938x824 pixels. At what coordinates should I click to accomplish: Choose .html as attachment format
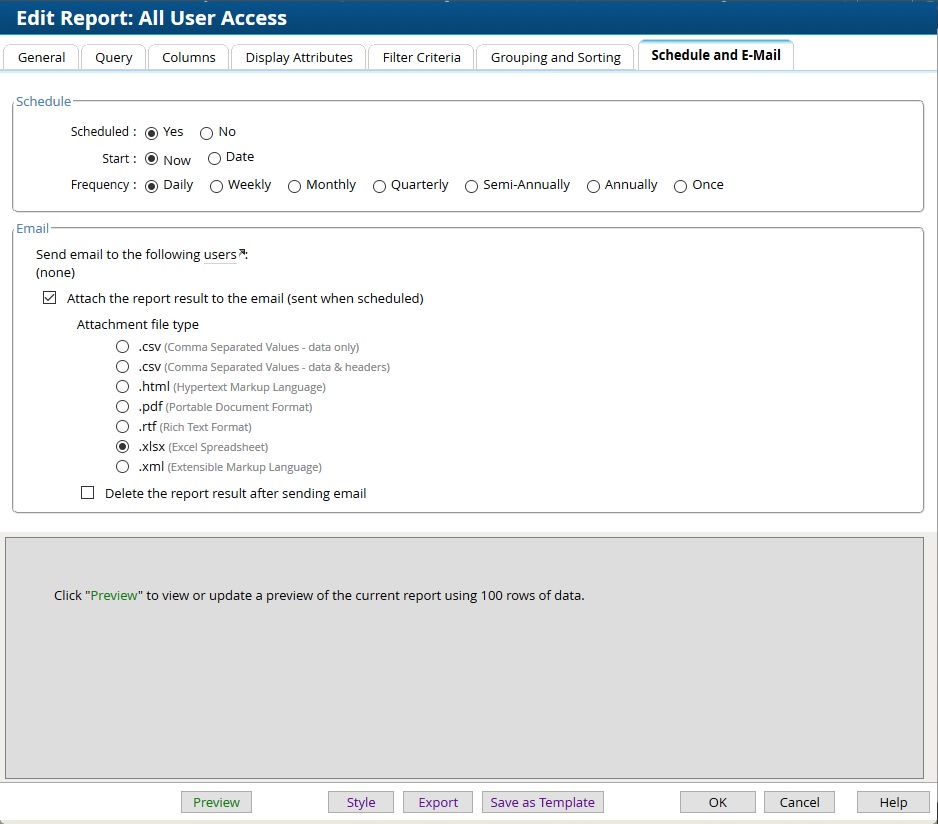click(x=122, y=386)
